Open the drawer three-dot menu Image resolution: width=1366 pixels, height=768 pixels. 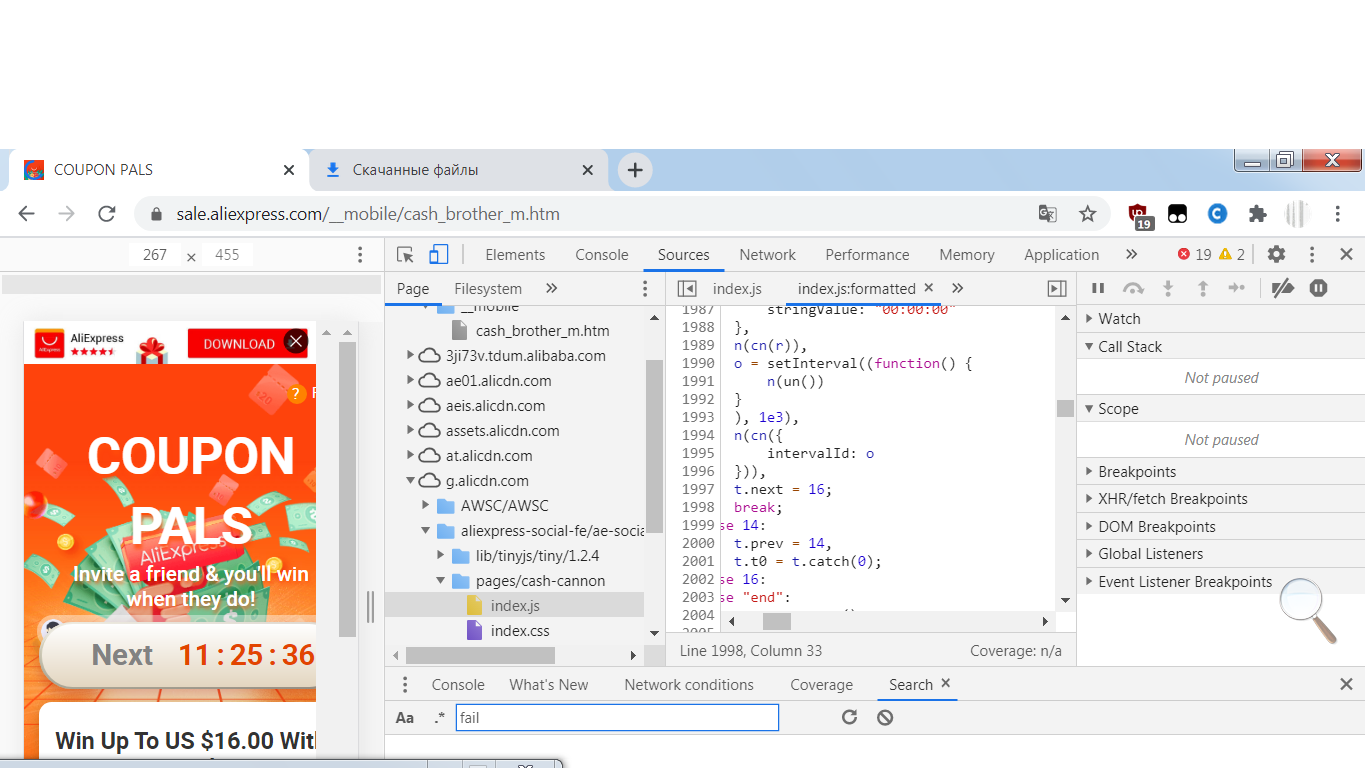[x=405, y=685]
